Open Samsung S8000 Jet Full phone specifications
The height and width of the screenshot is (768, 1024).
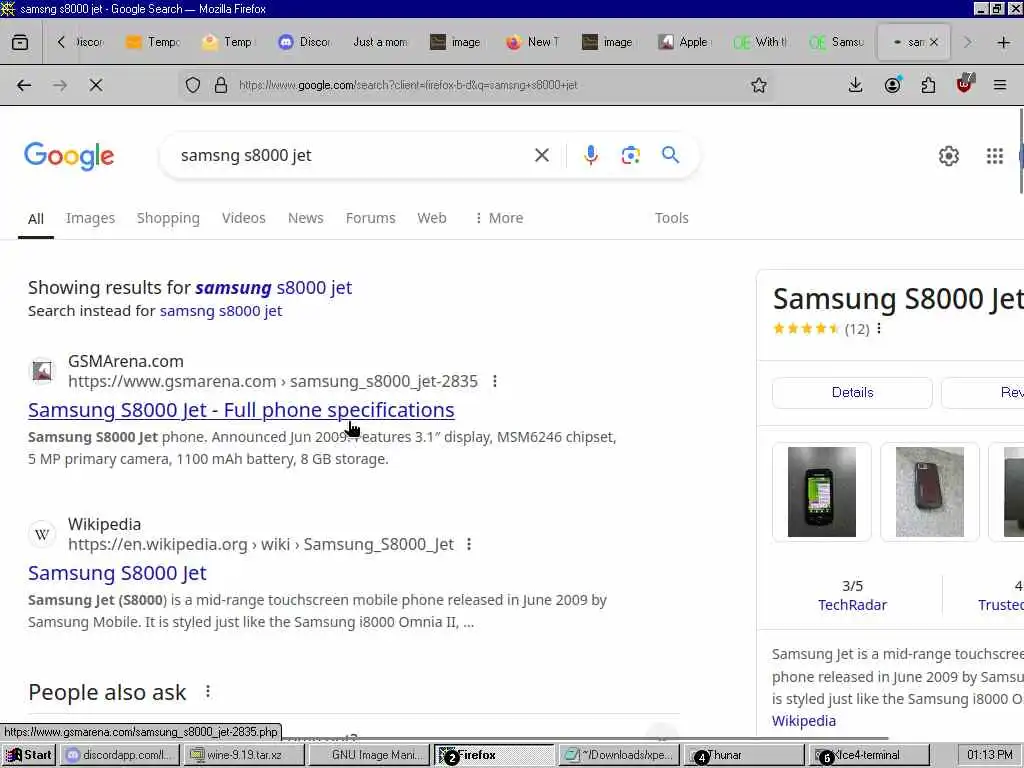[241, 410]
